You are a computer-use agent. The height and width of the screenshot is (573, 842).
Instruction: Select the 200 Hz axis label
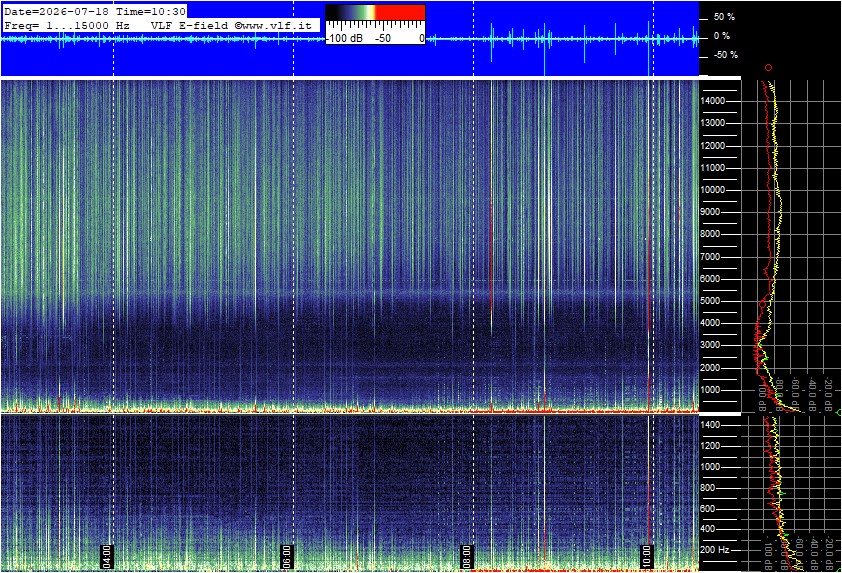715,550
